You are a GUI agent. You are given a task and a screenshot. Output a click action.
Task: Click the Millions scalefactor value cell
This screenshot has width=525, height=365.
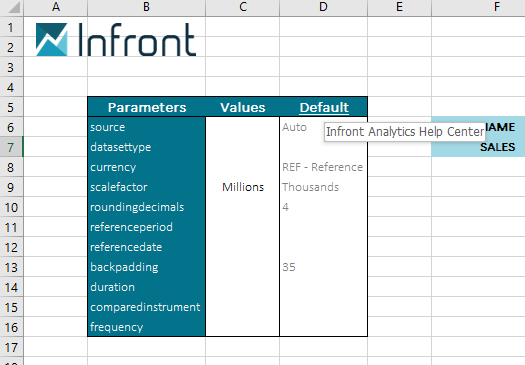click(x=243, y=187)
